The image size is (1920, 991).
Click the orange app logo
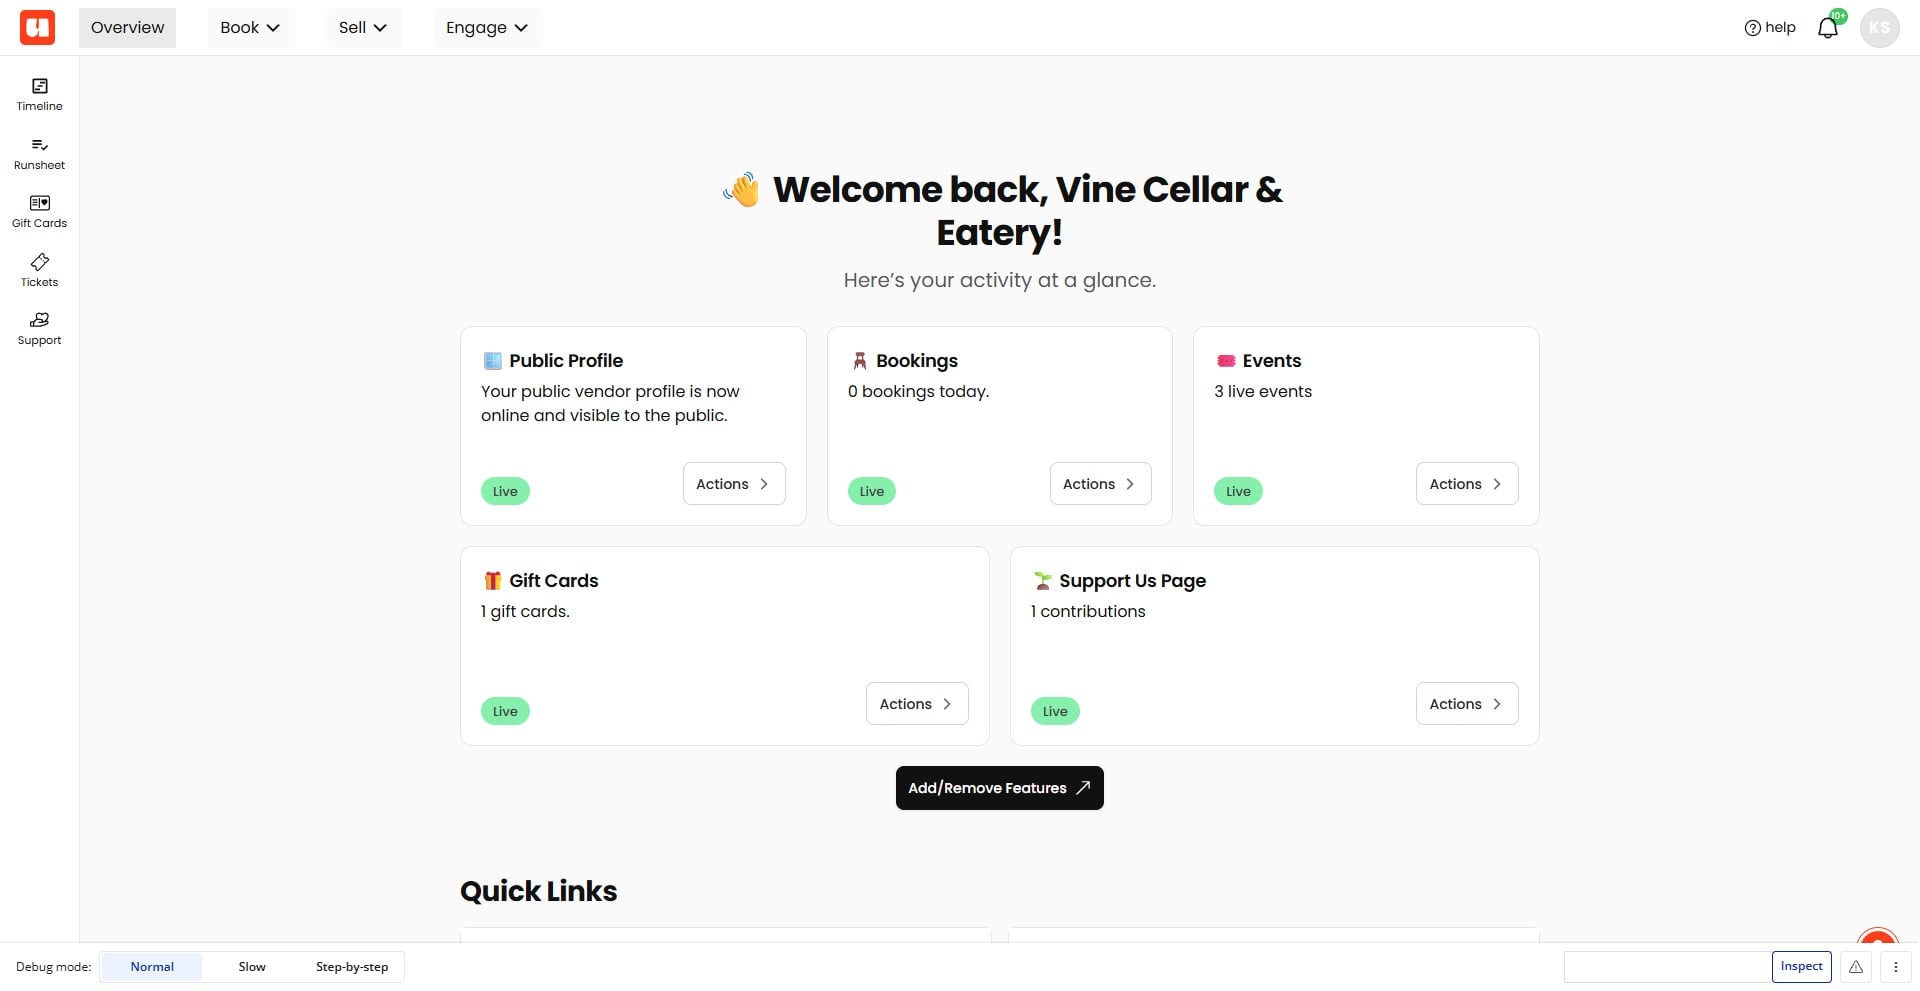pyautogui.click(x=37, y=27)
